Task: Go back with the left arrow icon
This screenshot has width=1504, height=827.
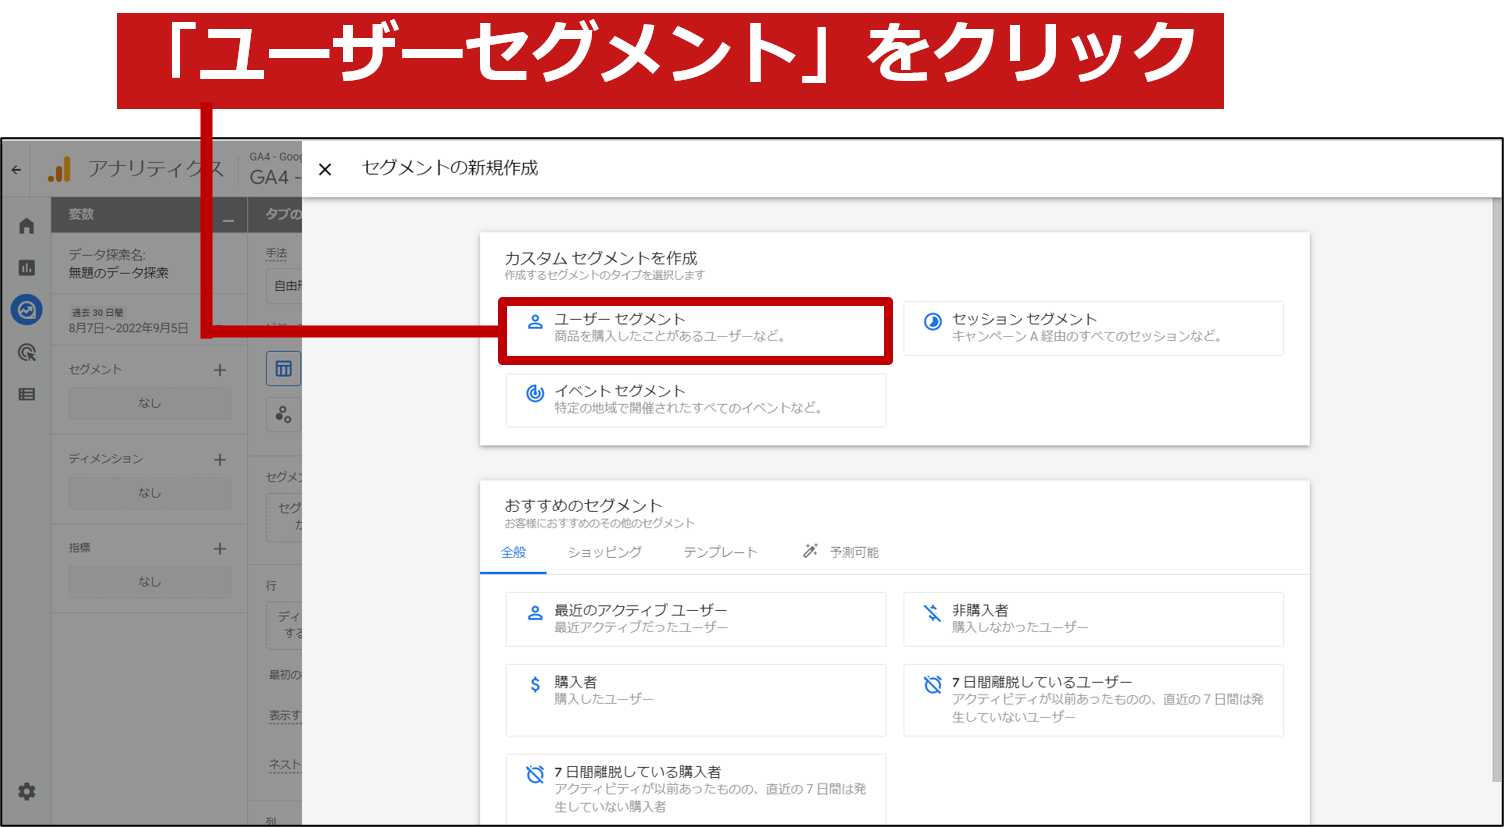Action: coord(16,169)
